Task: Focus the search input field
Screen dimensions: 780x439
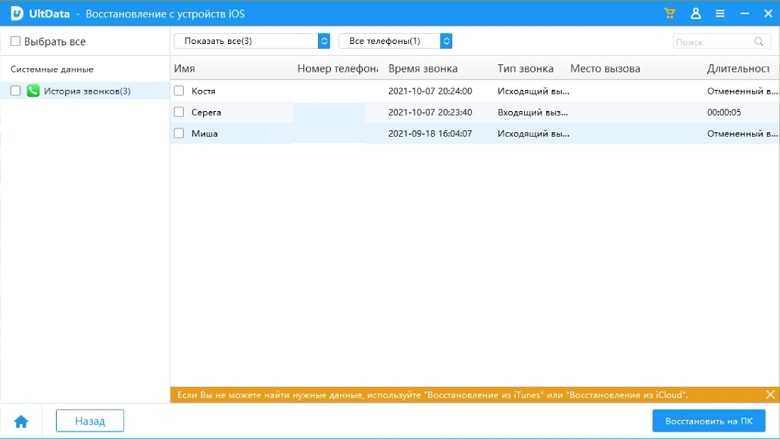Action: point(712,42)
